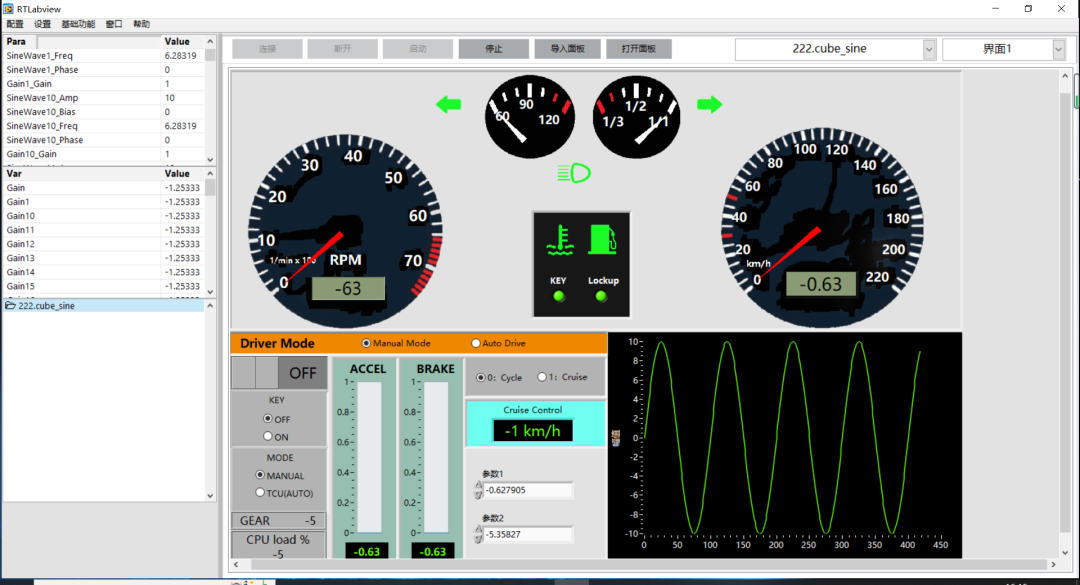Click the 连接 connect button

[267, 49]
